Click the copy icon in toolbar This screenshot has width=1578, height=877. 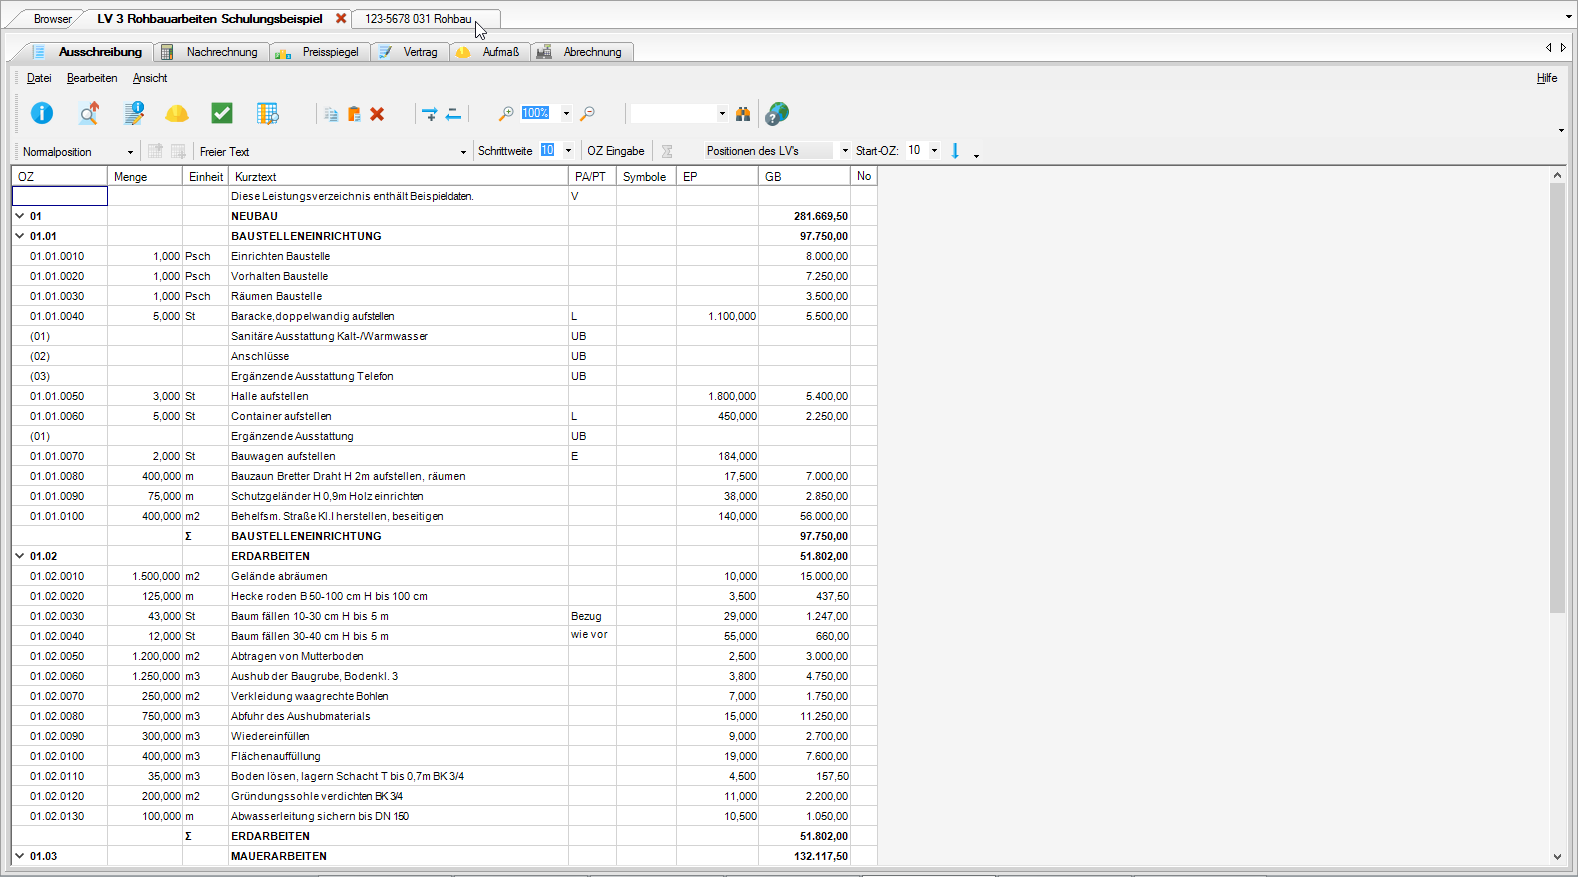coord(331,115)
